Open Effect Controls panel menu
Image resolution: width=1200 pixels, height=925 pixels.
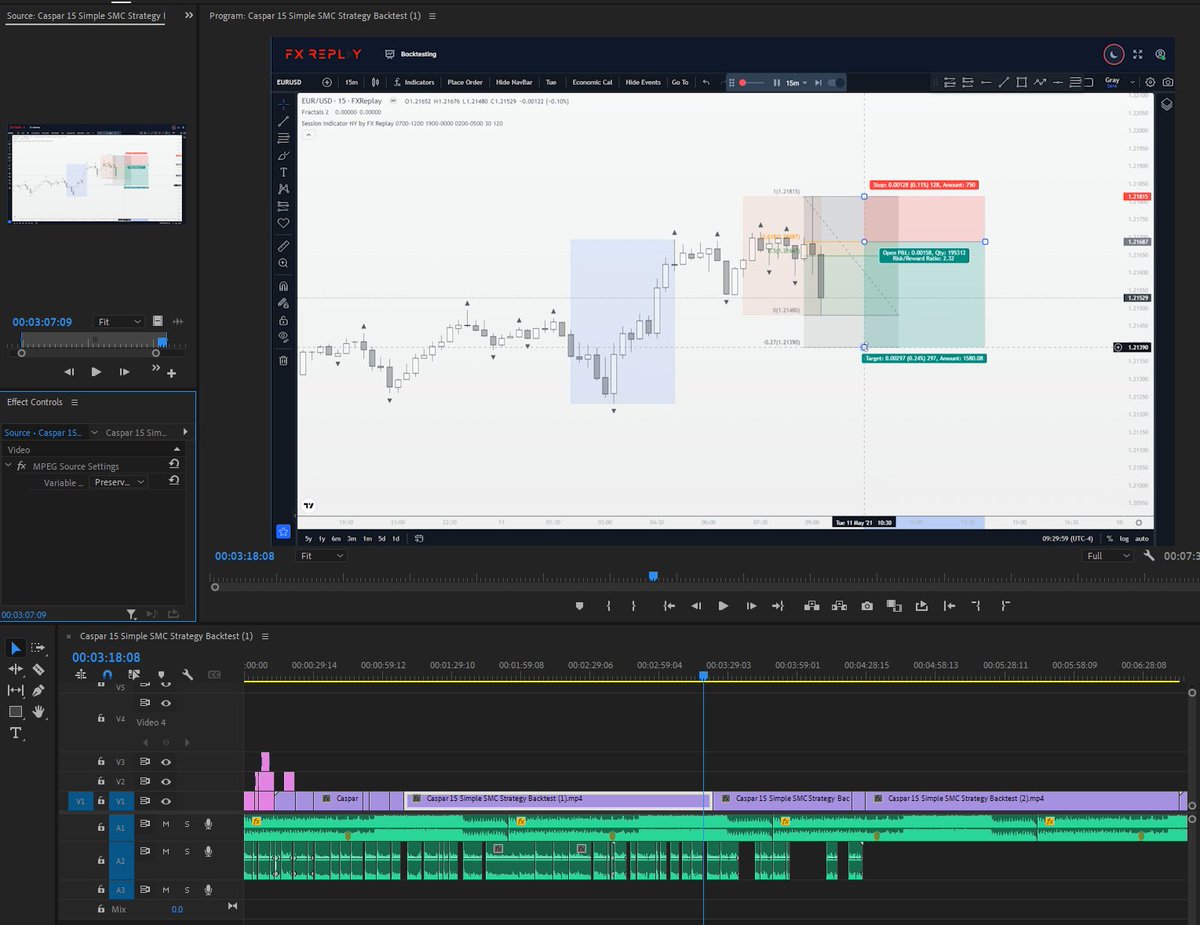74,402
